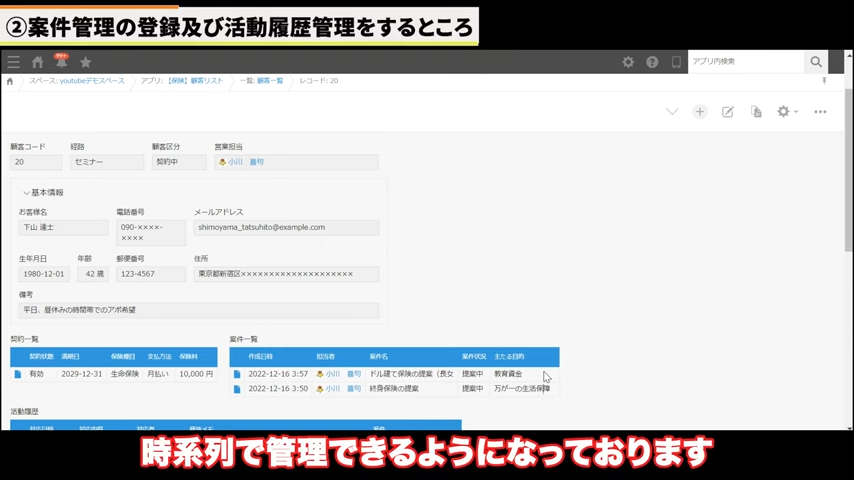Click 満期日 column header in contracts

pyautogui.click(x=70, y=357)
